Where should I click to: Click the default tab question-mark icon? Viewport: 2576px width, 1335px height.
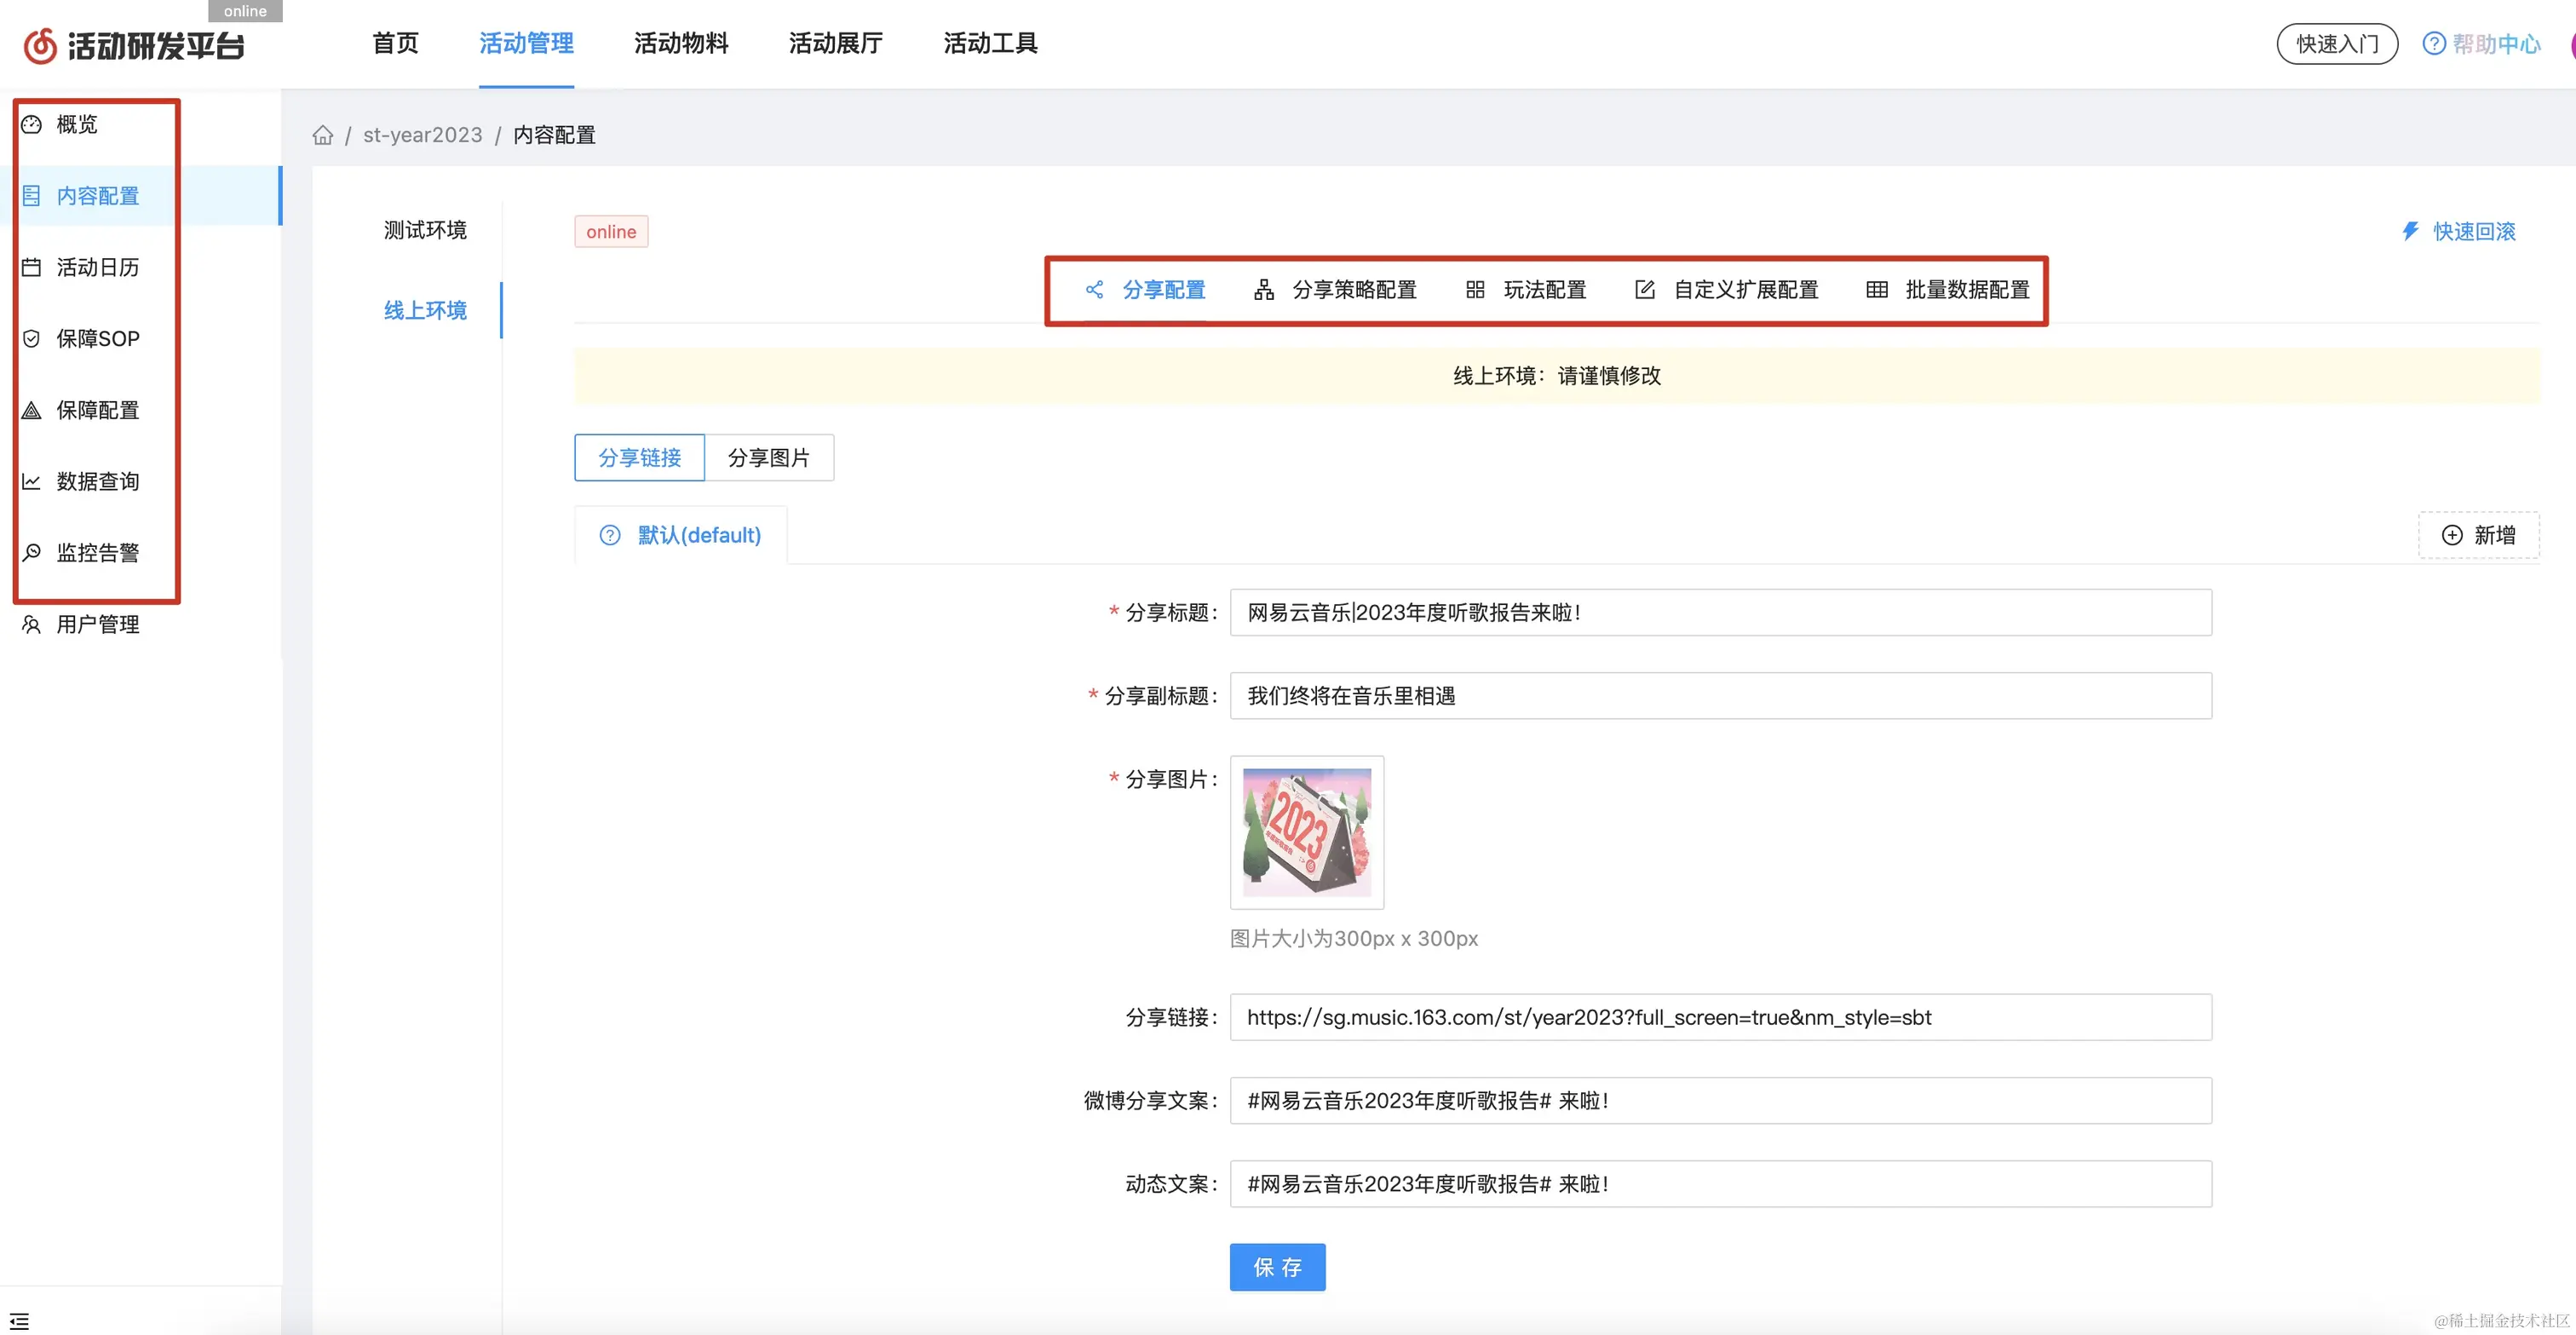tap(610, 535)
